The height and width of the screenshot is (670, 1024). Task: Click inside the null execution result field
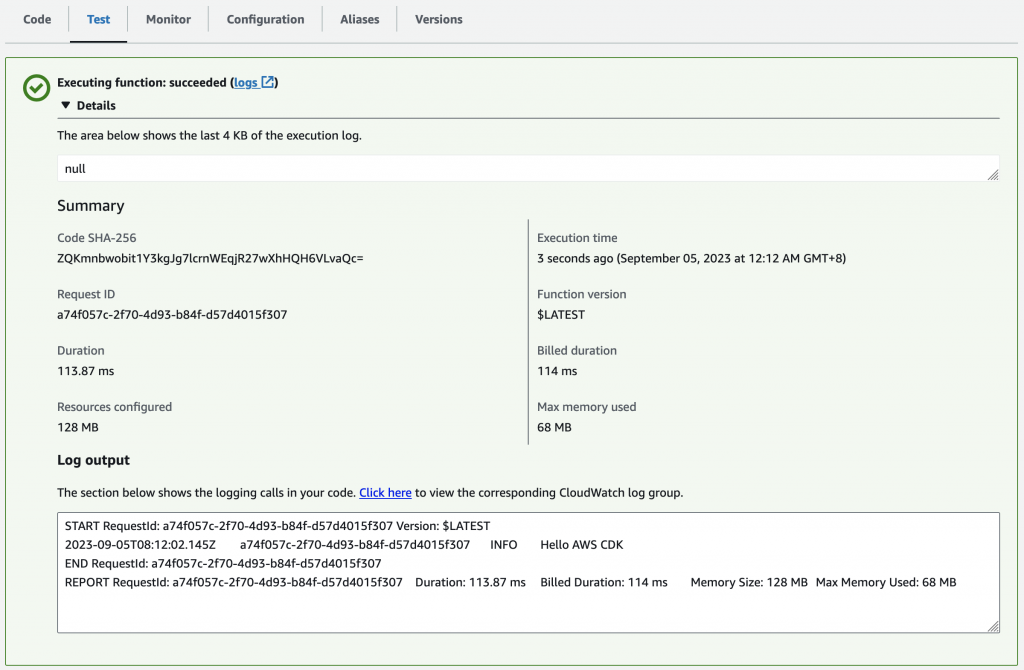pyautogui.click(x=500, y=169)
